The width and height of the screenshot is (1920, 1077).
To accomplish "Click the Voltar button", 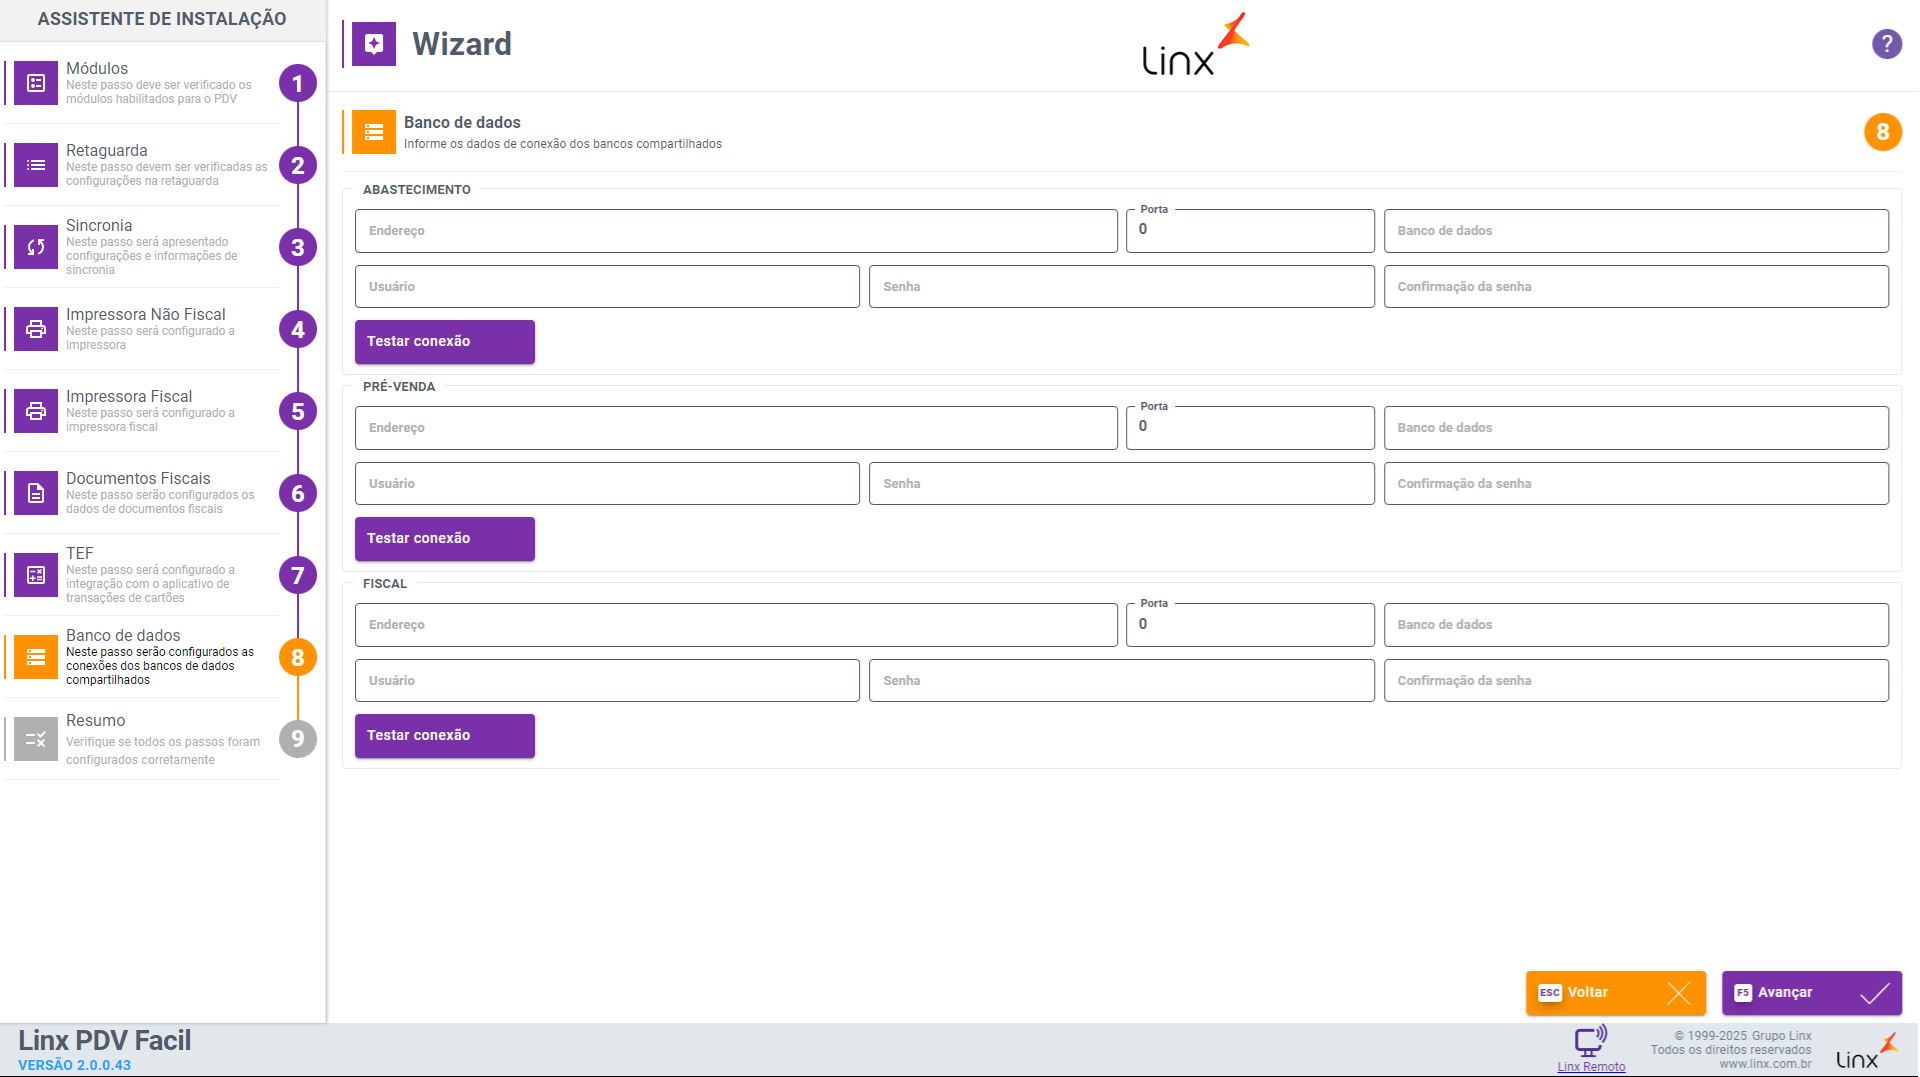I will point(1616,993).
